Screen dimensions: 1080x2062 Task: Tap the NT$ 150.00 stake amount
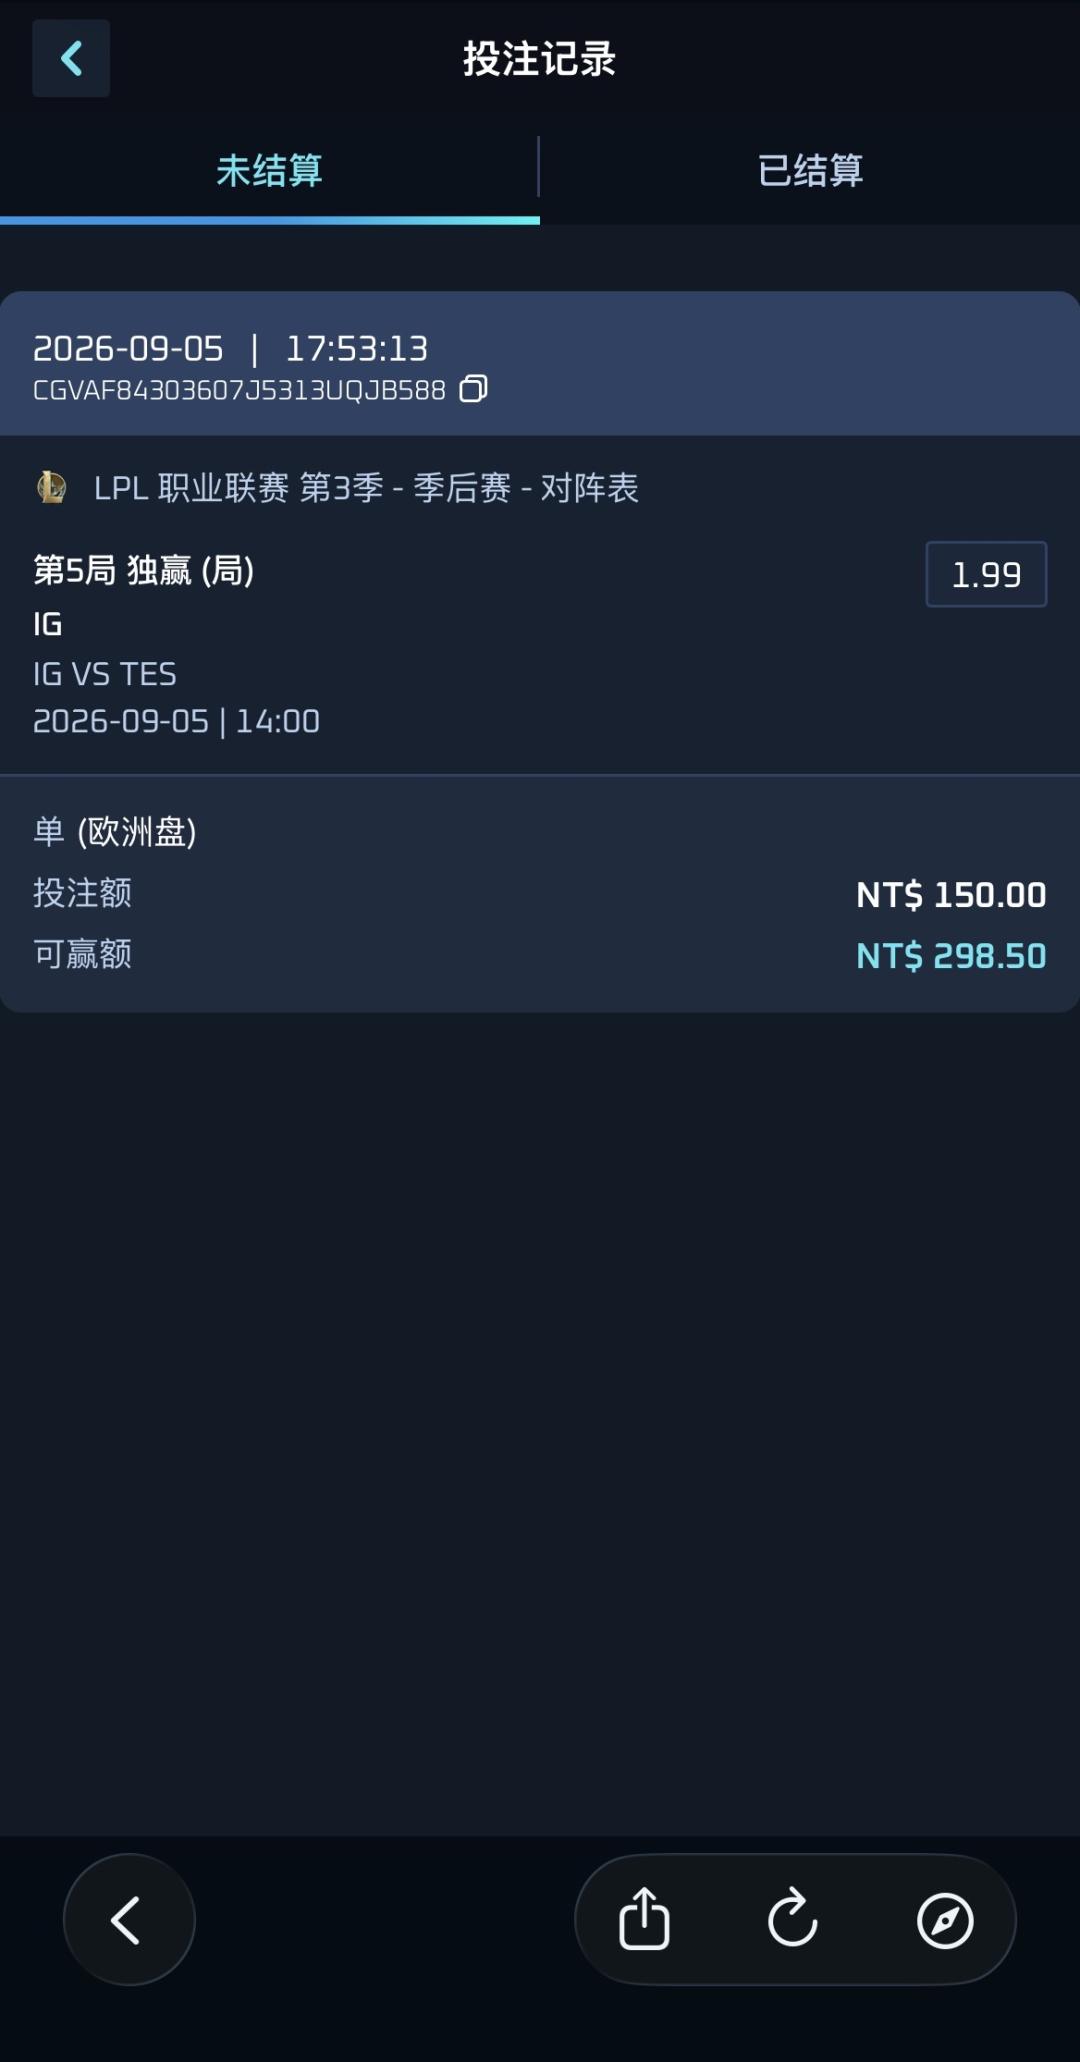(951, 894)
